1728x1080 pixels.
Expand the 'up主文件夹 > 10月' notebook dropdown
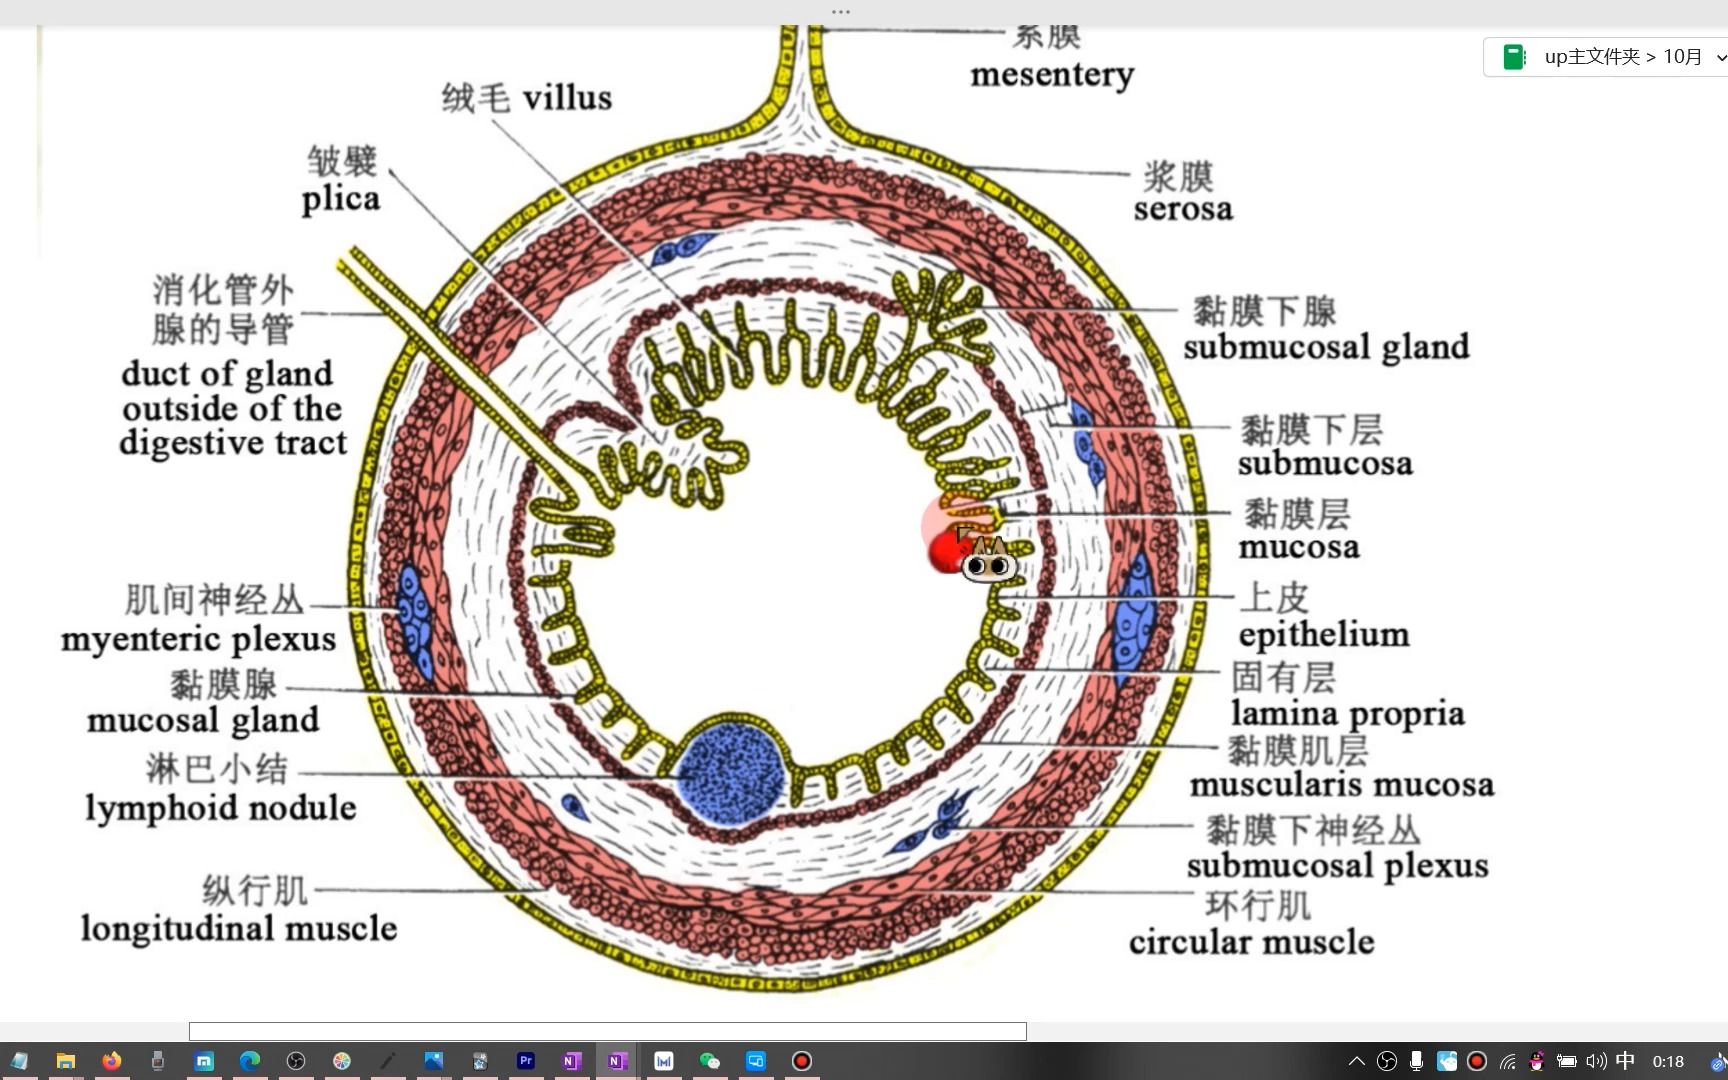1720,57
